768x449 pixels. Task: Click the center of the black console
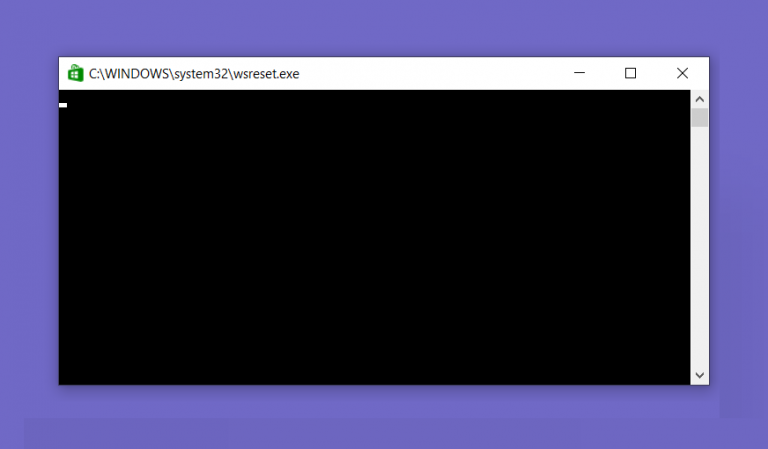(375, 237)
